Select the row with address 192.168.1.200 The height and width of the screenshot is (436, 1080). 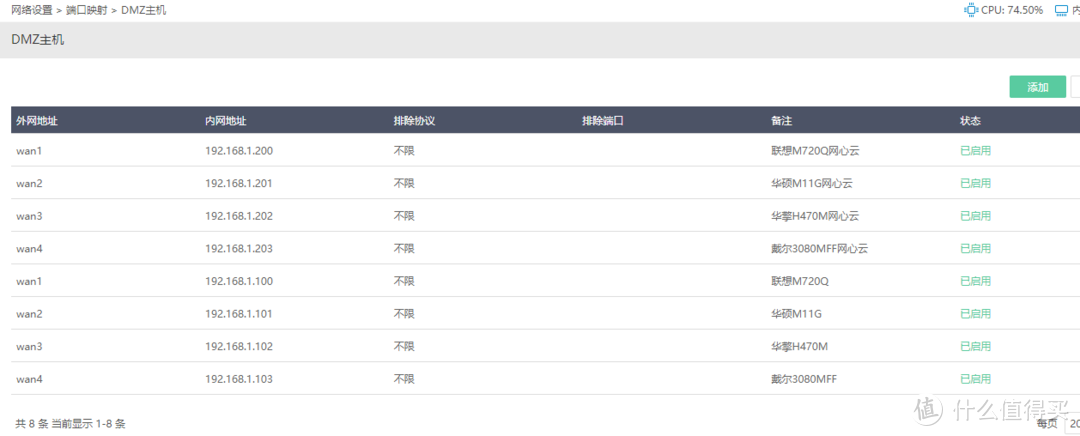pyautogui.click(x=546, y=151)
